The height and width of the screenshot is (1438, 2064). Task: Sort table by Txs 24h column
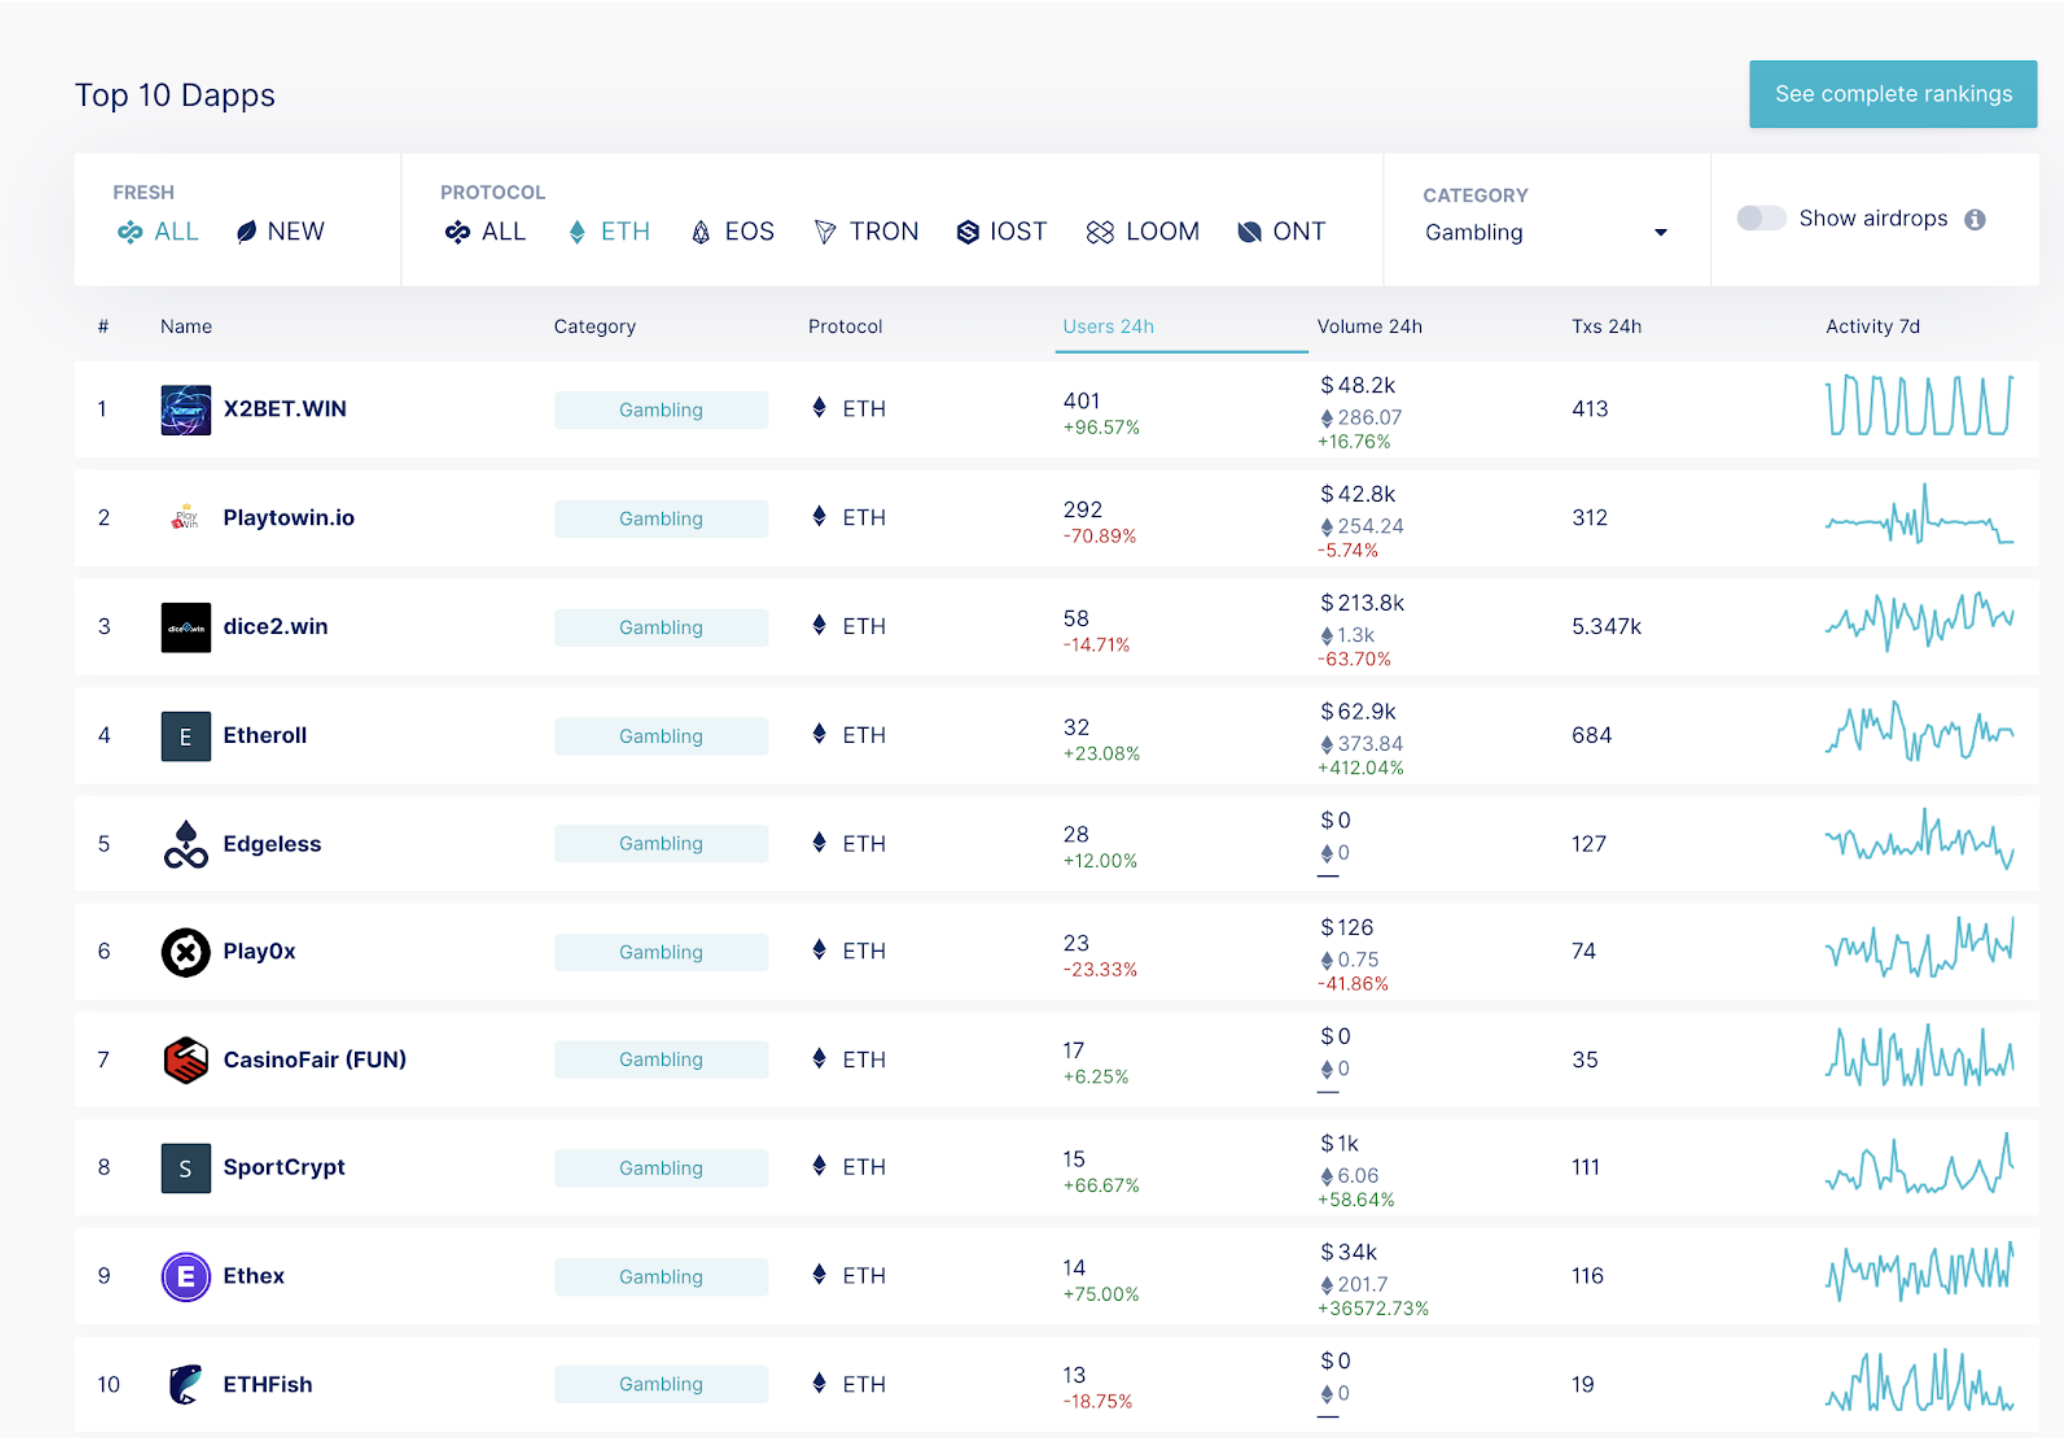pos(1606,327)
